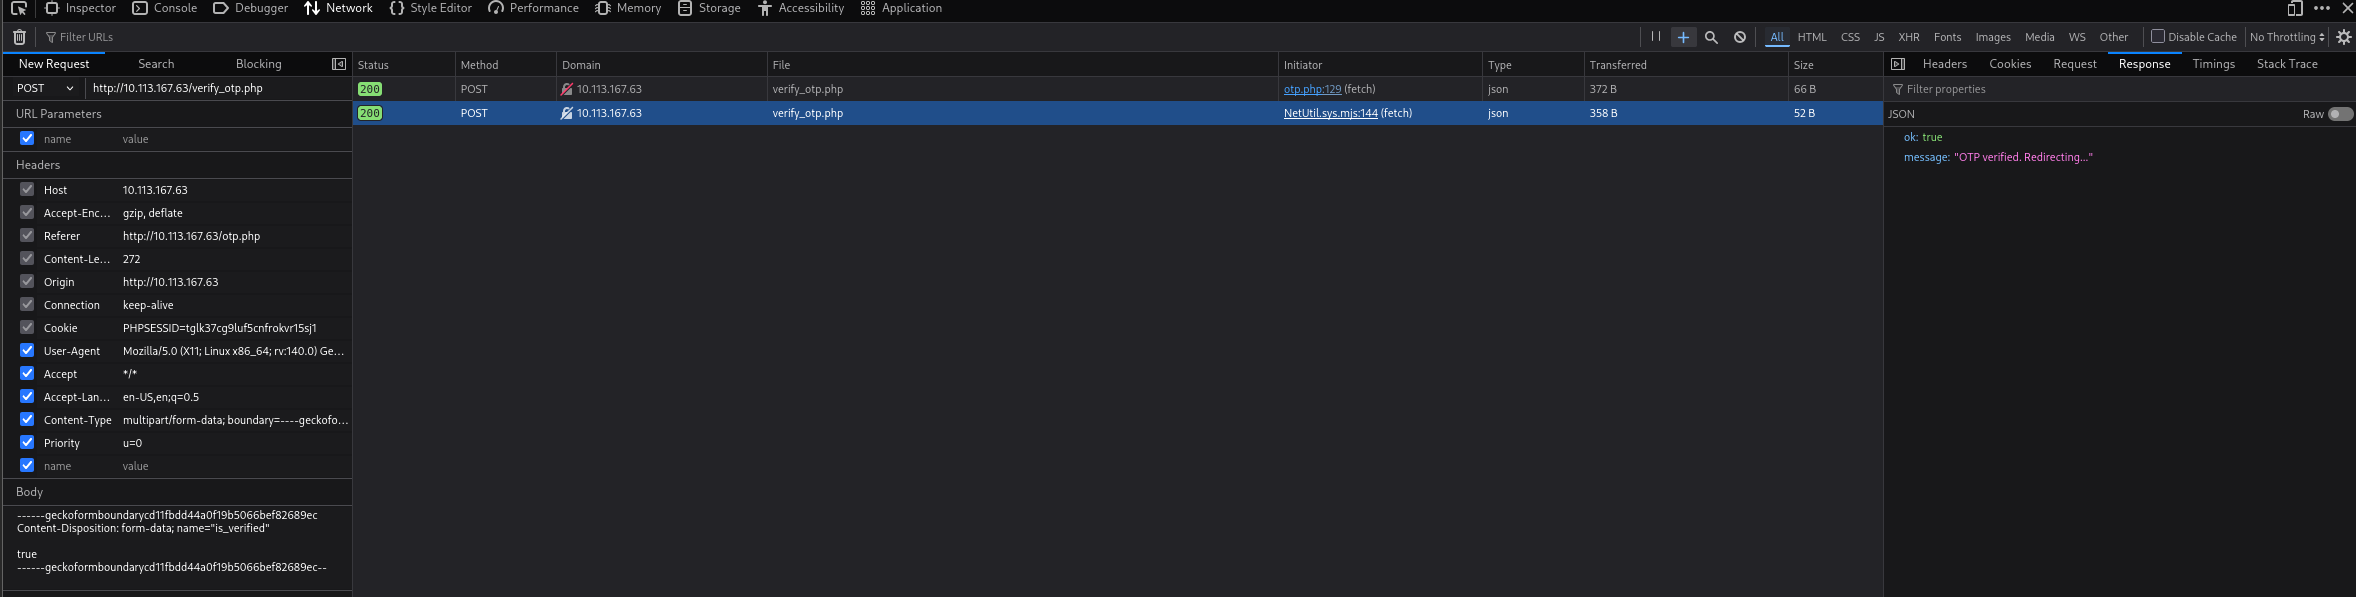The height and width of the screenshot is (597, 2356).
Task: Switch to the Performance panel
Action: coord(533,8)
